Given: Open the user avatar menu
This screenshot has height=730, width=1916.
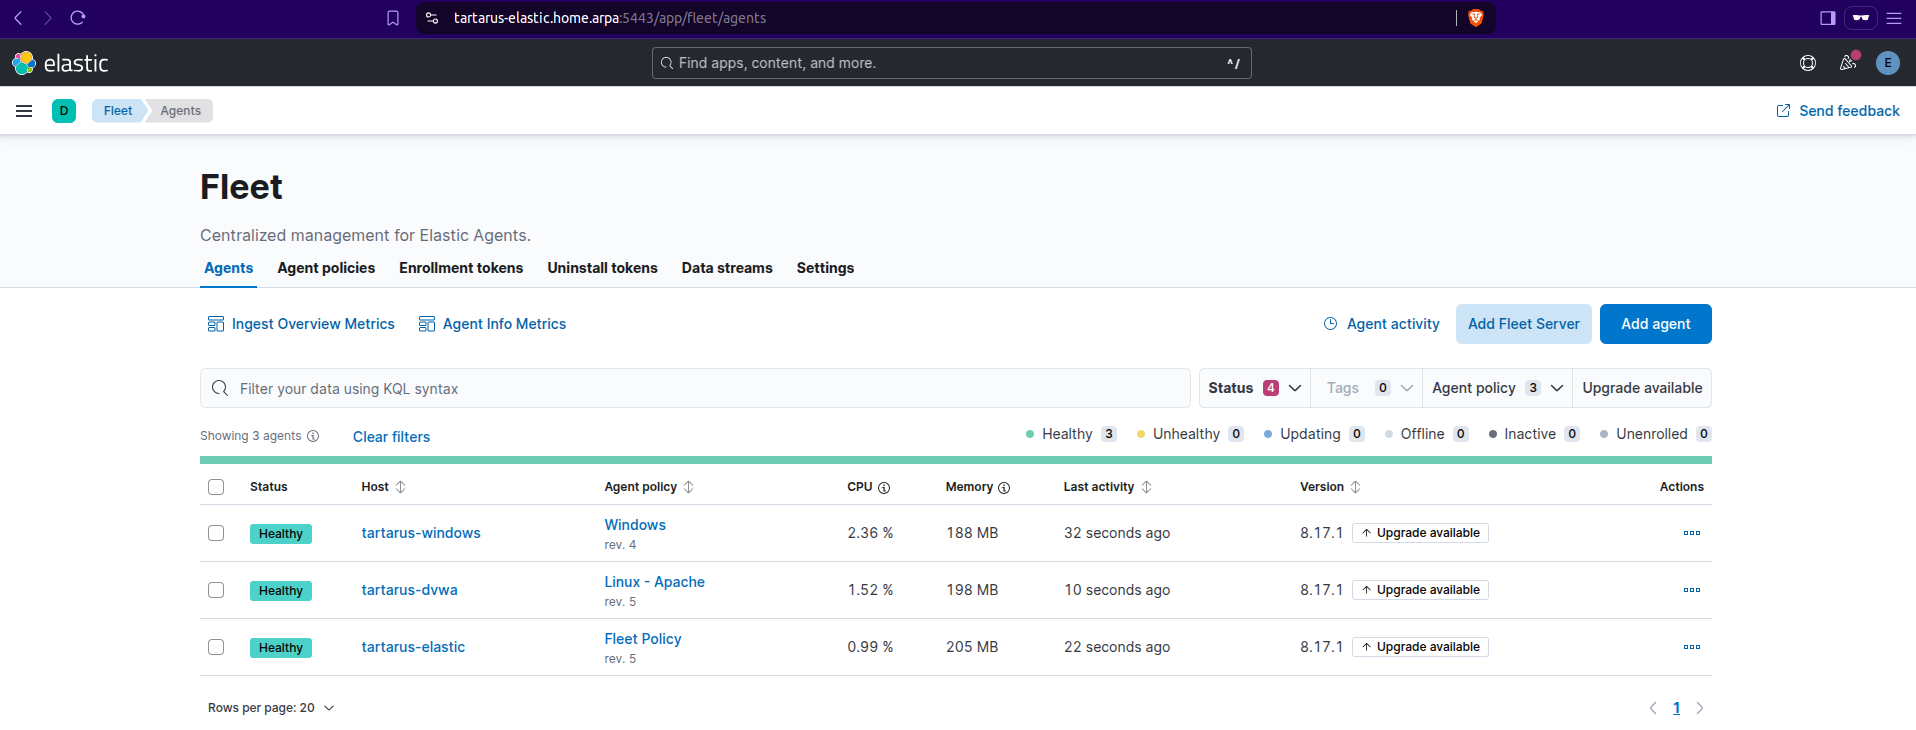Looking at the screenshot, I should (x=1887, y=63).
